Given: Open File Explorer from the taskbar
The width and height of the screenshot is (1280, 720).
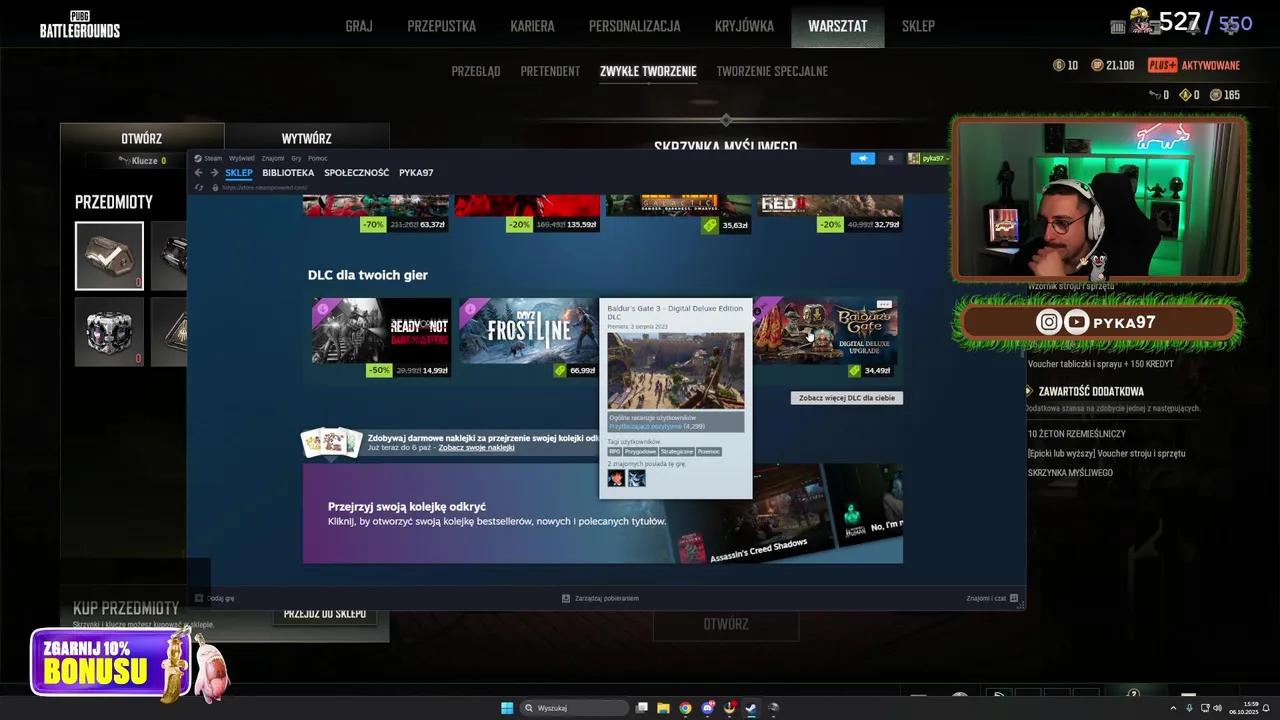Looking at the screenshot, I should tap(663, 708).
